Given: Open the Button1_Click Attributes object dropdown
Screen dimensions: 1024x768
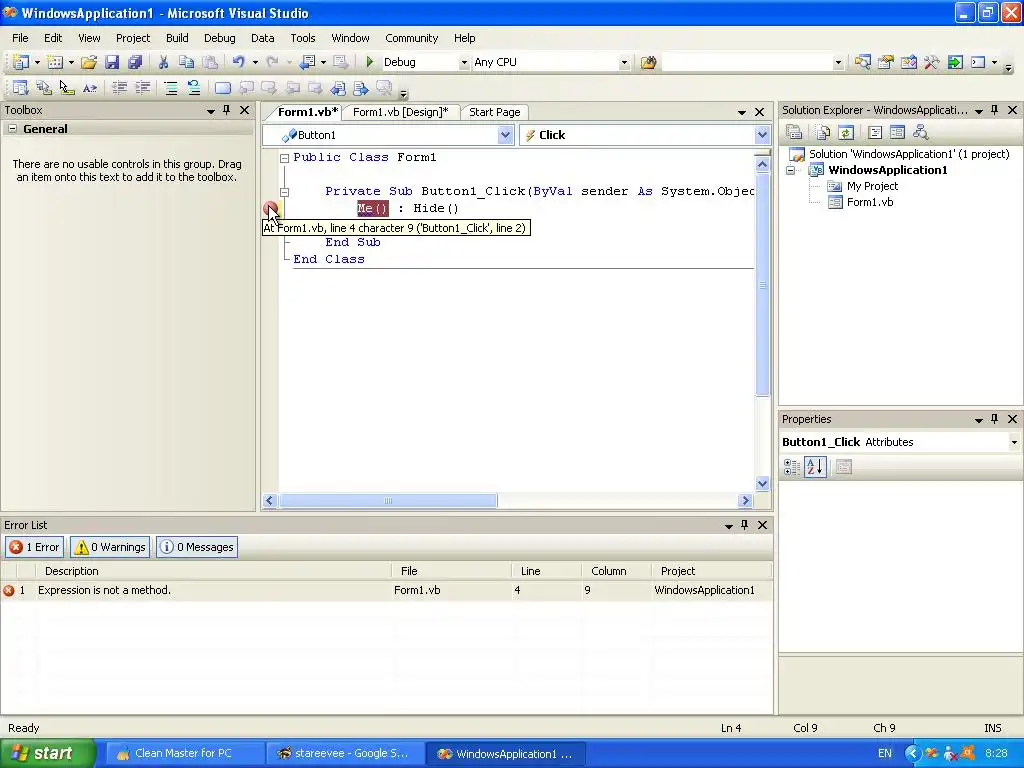Looking at the screenshot, I should (x=1014, y=442).
